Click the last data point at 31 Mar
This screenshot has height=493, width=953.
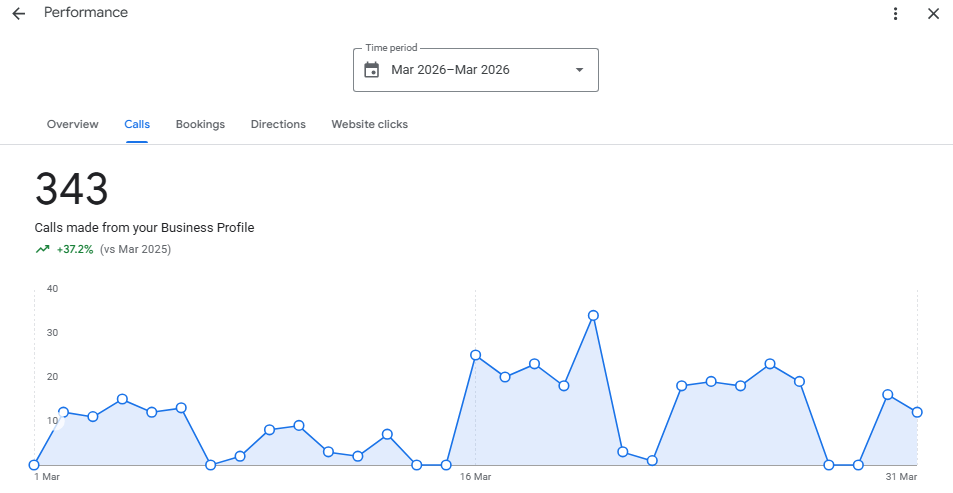917,412
